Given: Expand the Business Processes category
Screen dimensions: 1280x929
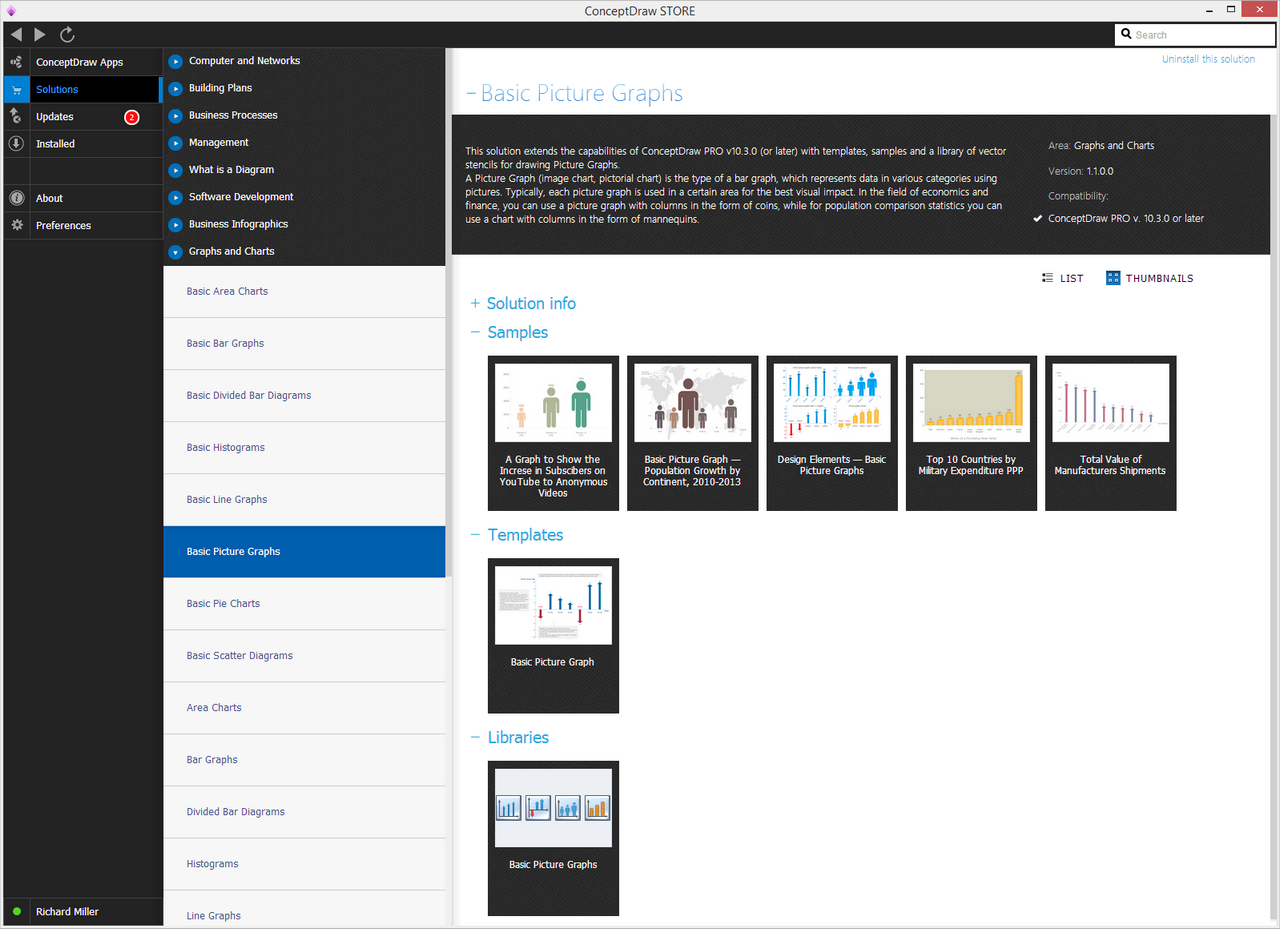Looking at the screenshot, I should (x=175, y=115).
